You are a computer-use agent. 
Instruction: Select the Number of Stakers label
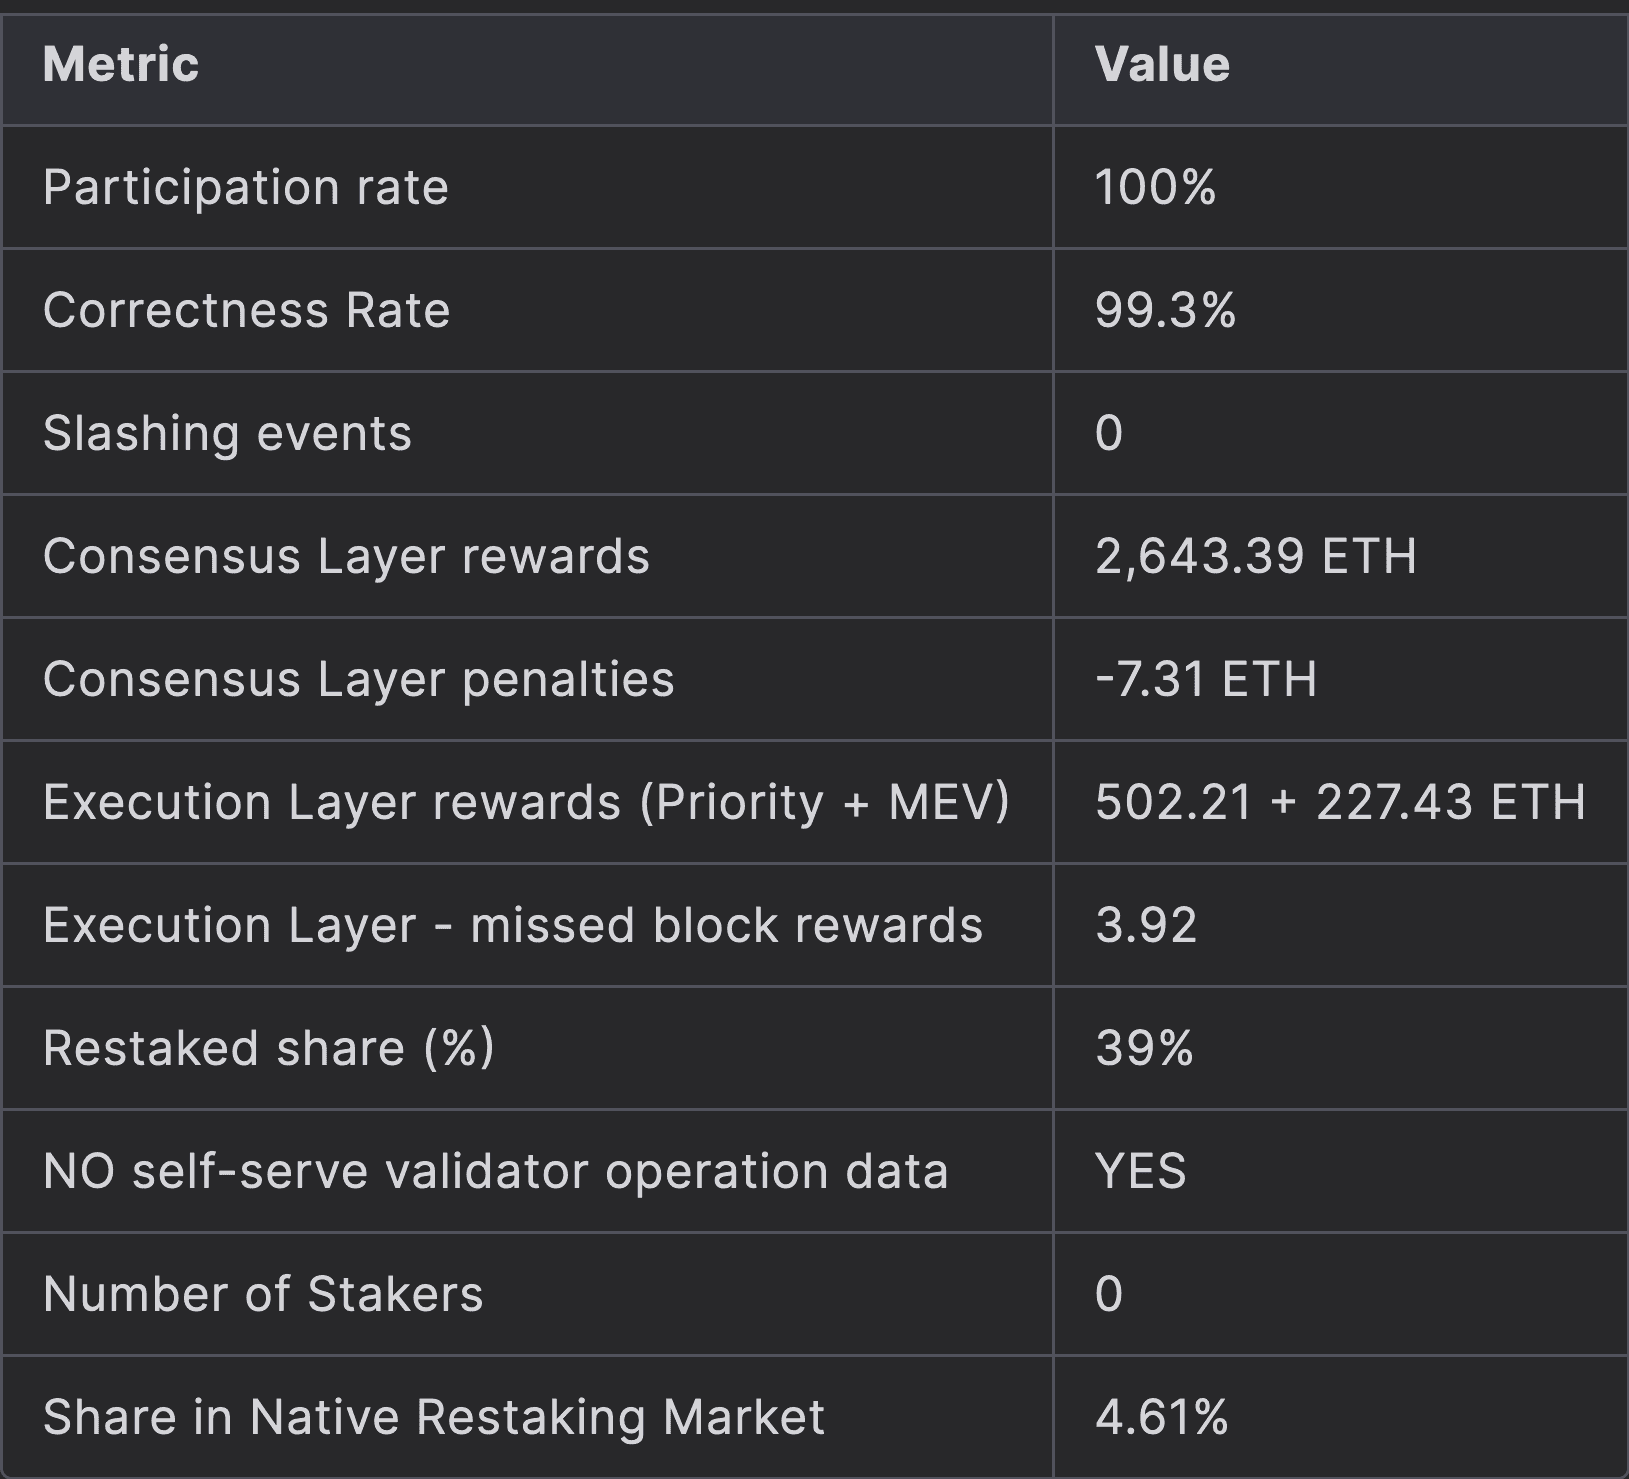click(x=264, y=1295)
